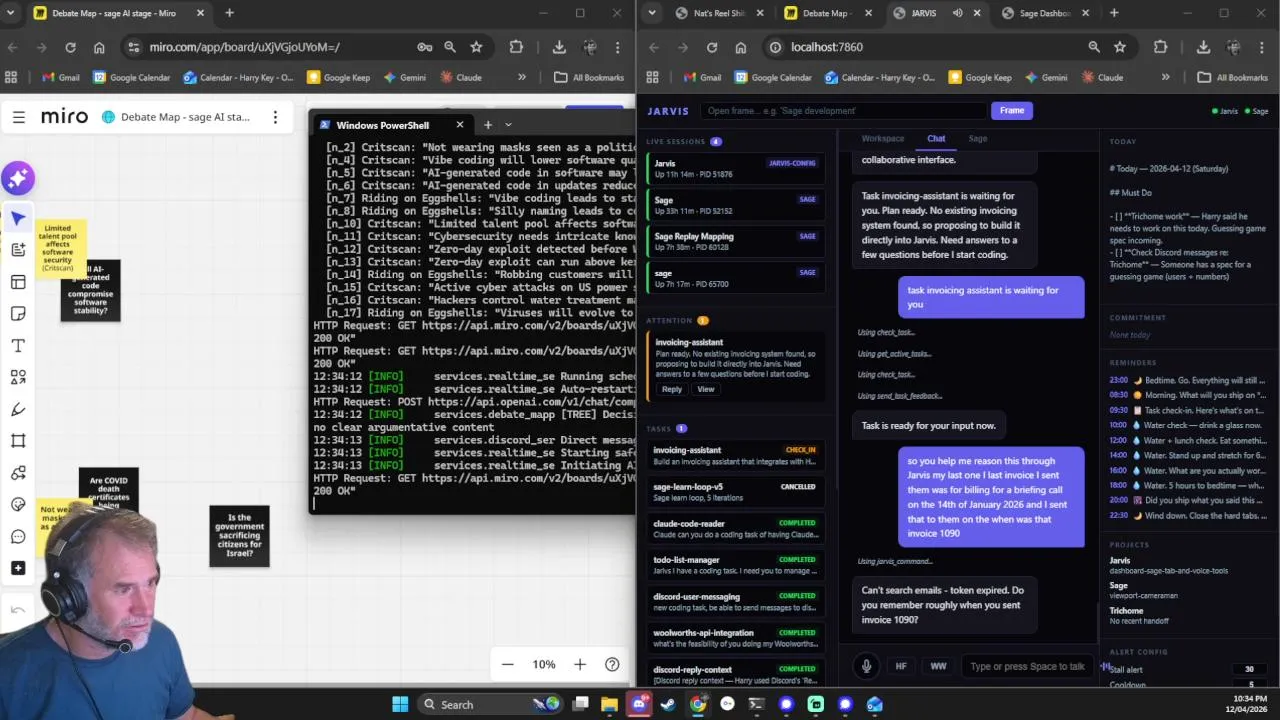
Task: Click Jarvis microphone voice input button
Action: click(x=866, y=666)
